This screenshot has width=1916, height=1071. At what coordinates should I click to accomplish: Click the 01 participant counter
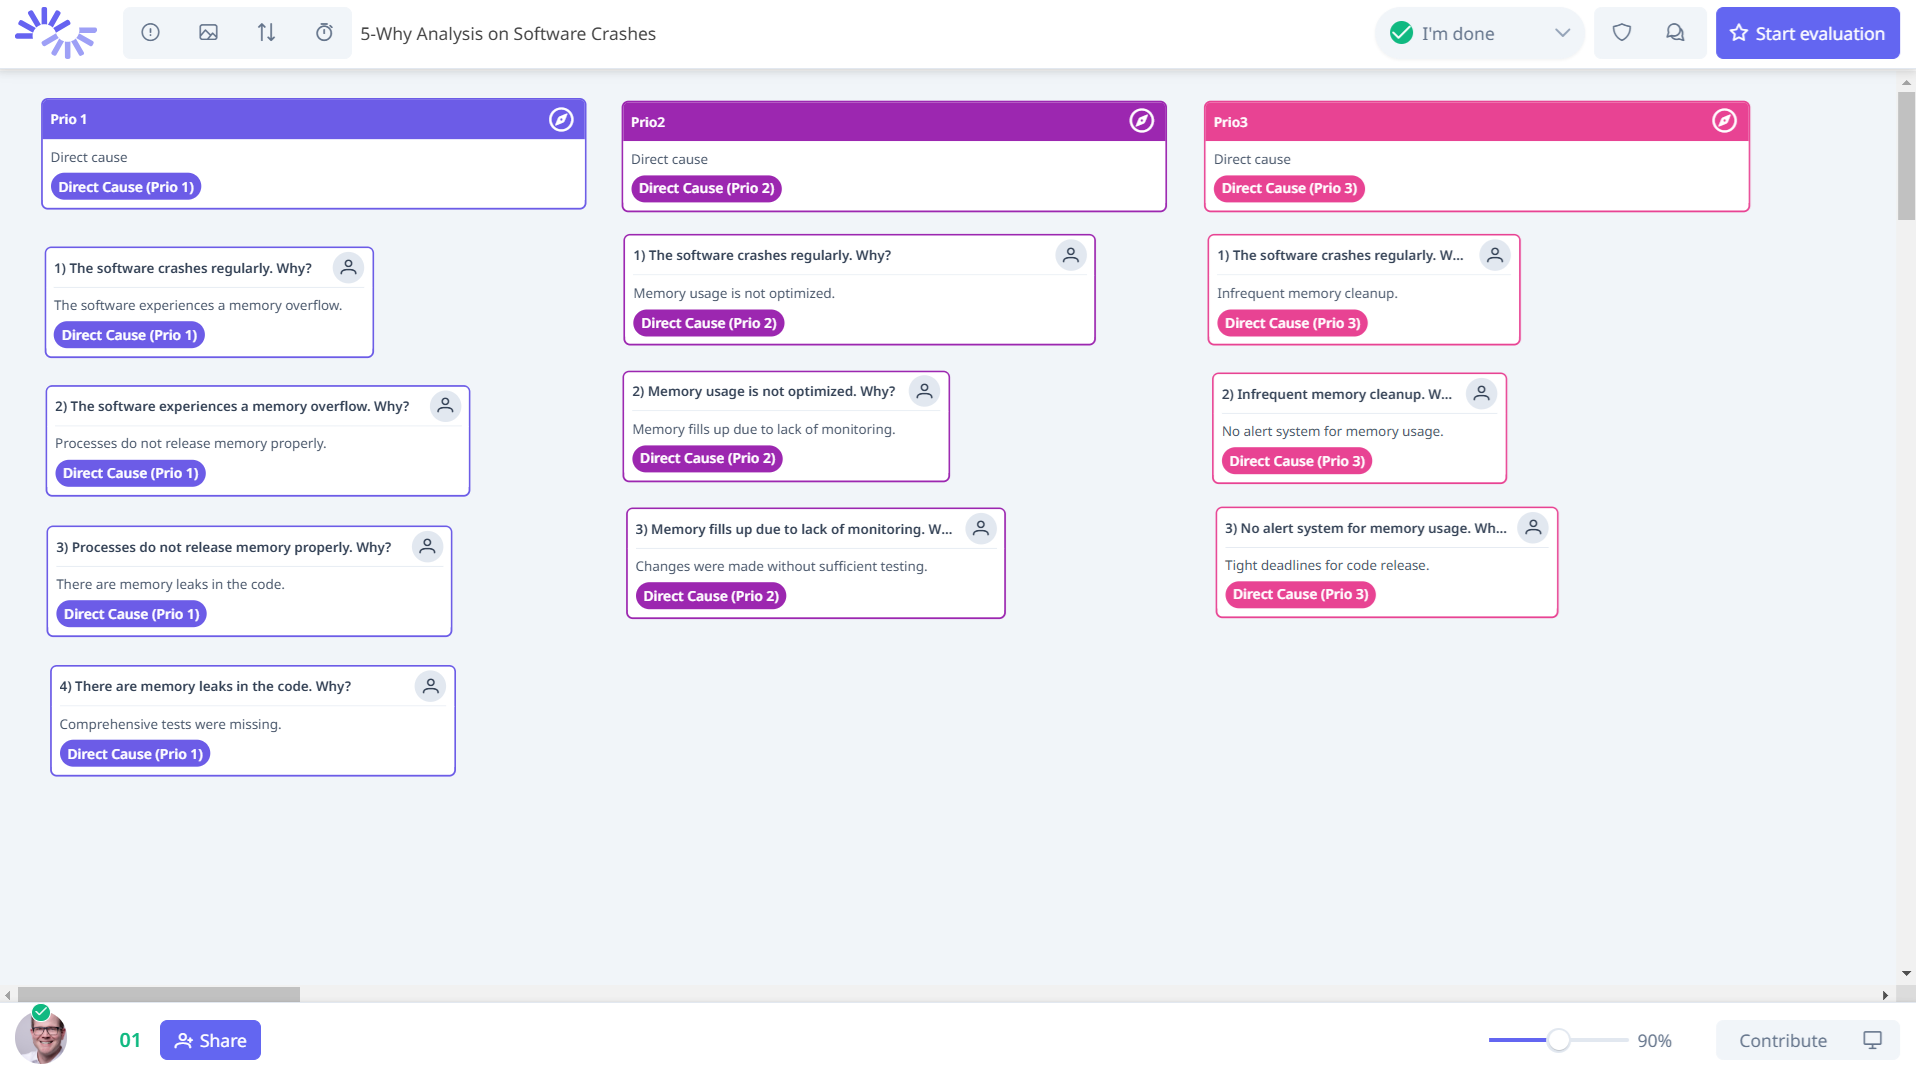click(x=130, y=1040)
